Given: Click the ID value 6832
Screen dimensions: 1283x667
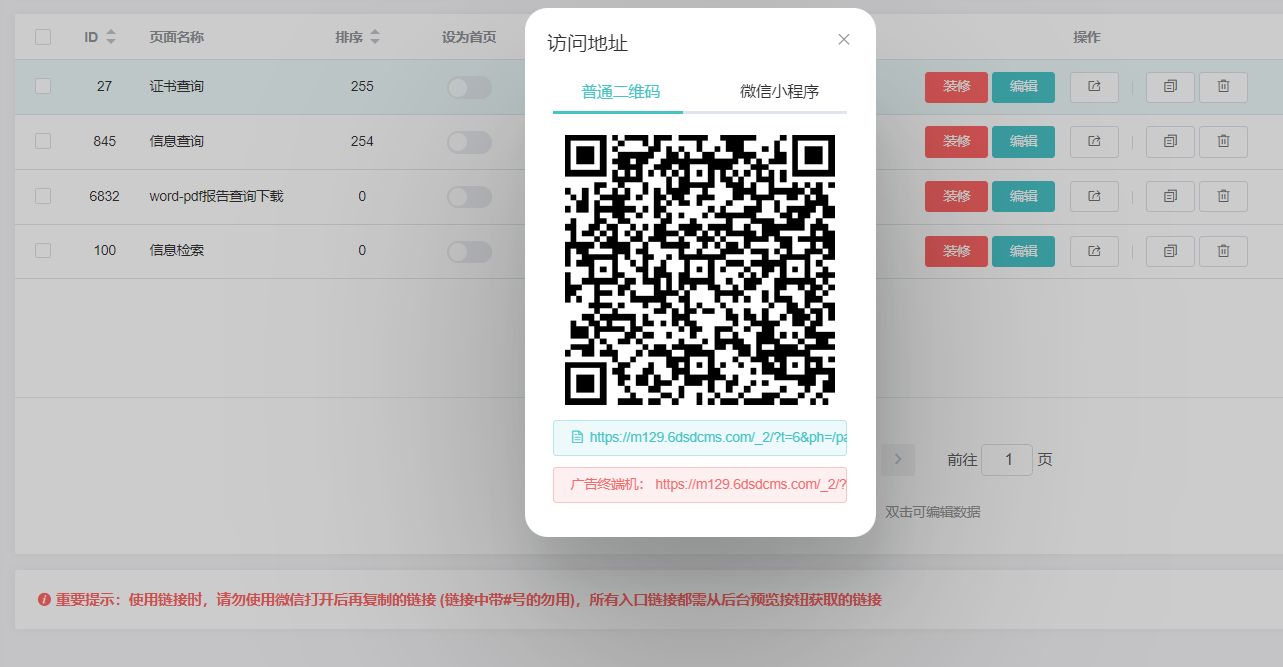Looking at the screenshot, I should coord(104,197).
